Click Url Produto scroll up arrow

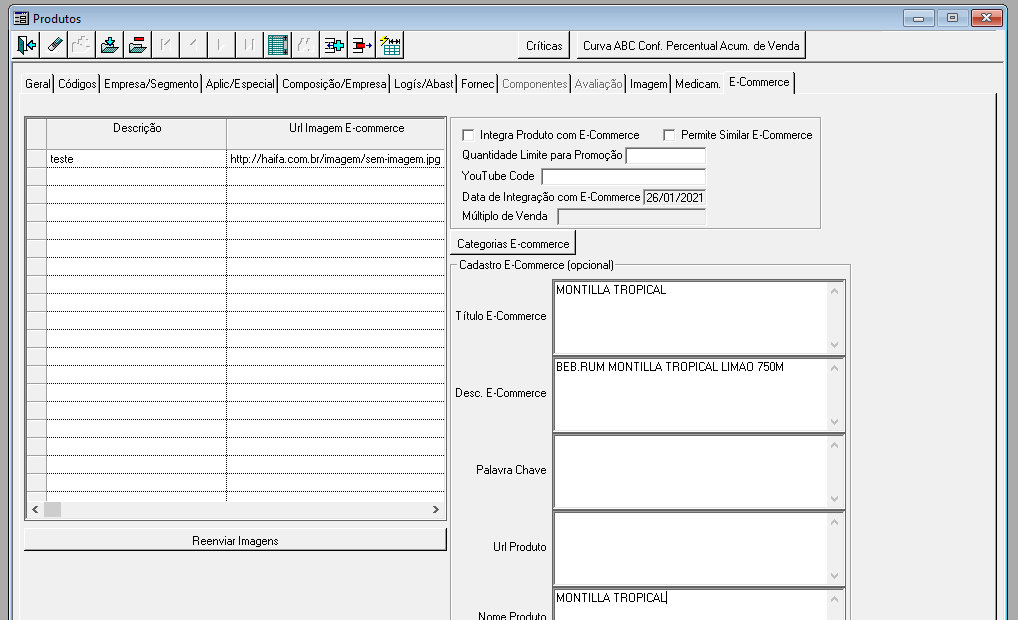pos(834,523)
